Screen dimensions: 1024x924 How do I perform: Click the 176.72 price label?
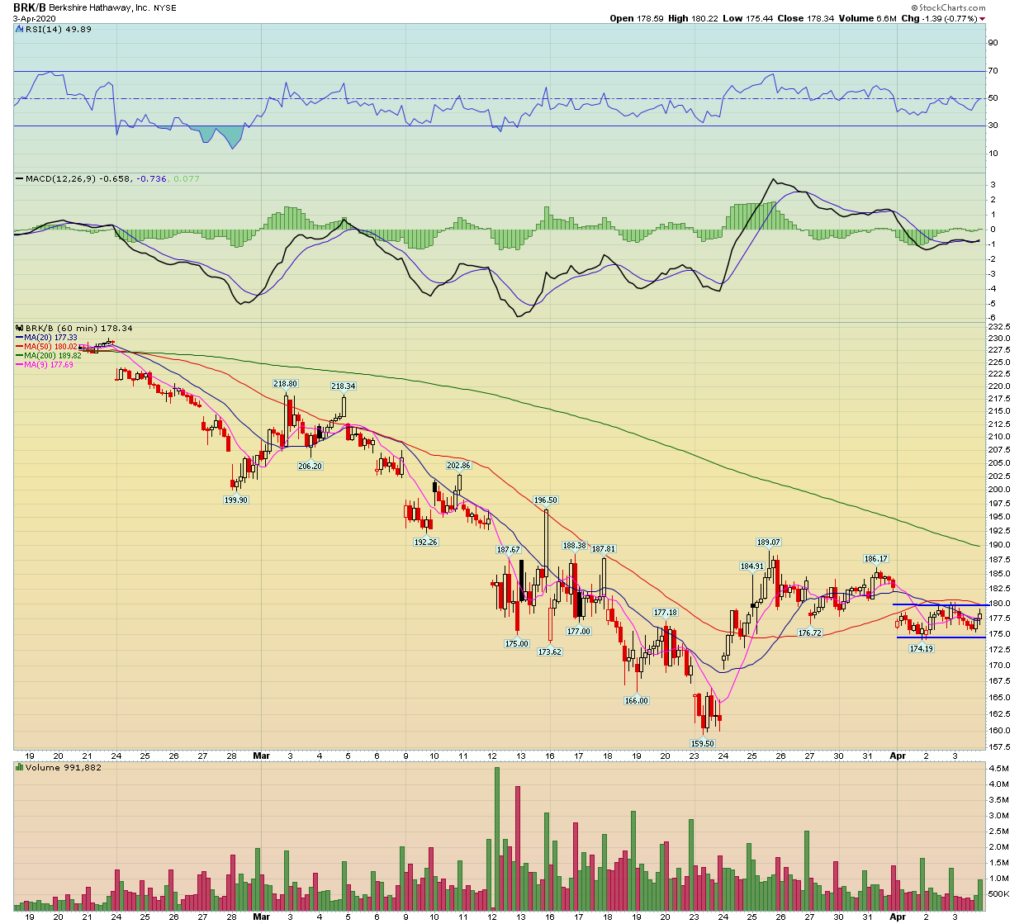810,633
